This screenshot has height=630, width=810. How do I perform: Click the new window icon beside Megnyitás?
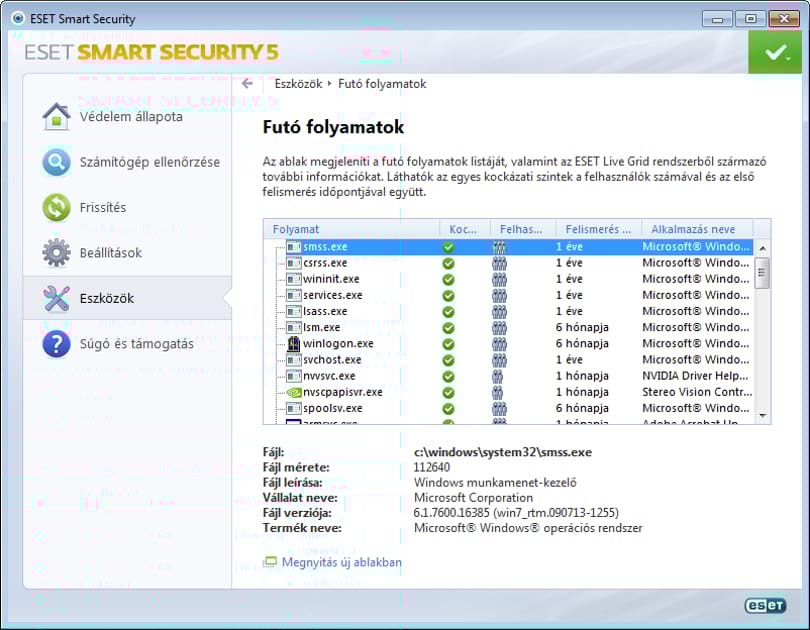click(270, 562)
